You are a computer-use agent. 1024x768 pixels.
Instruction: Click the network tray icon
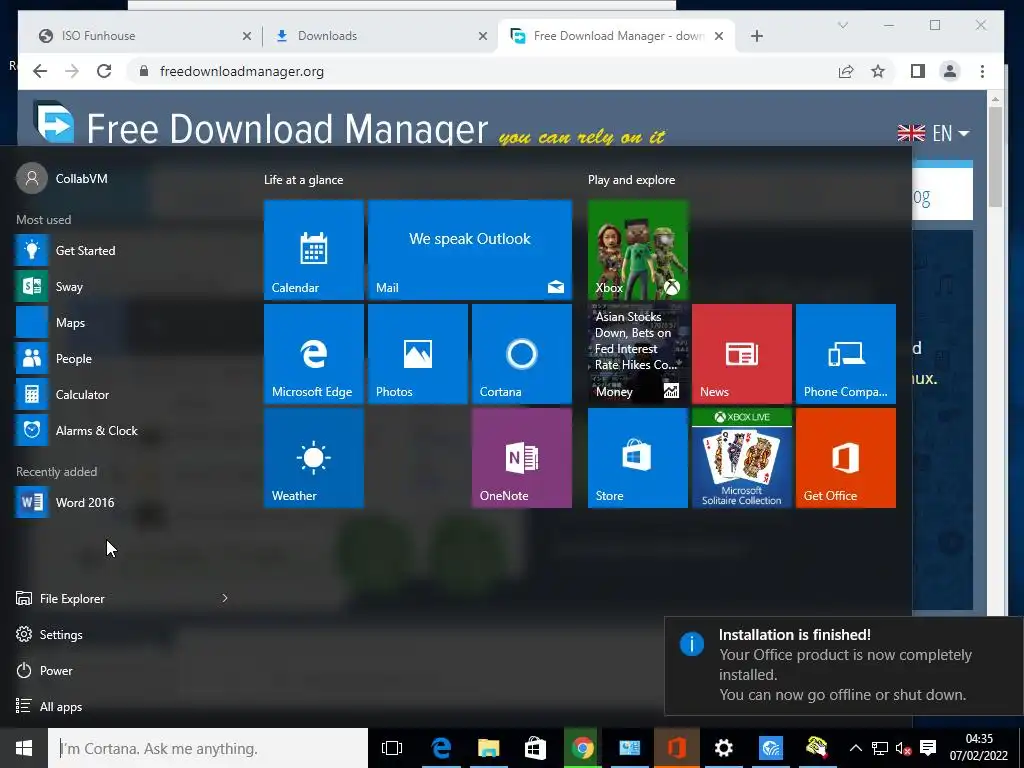pyautogui.click(x=880, y=748)
